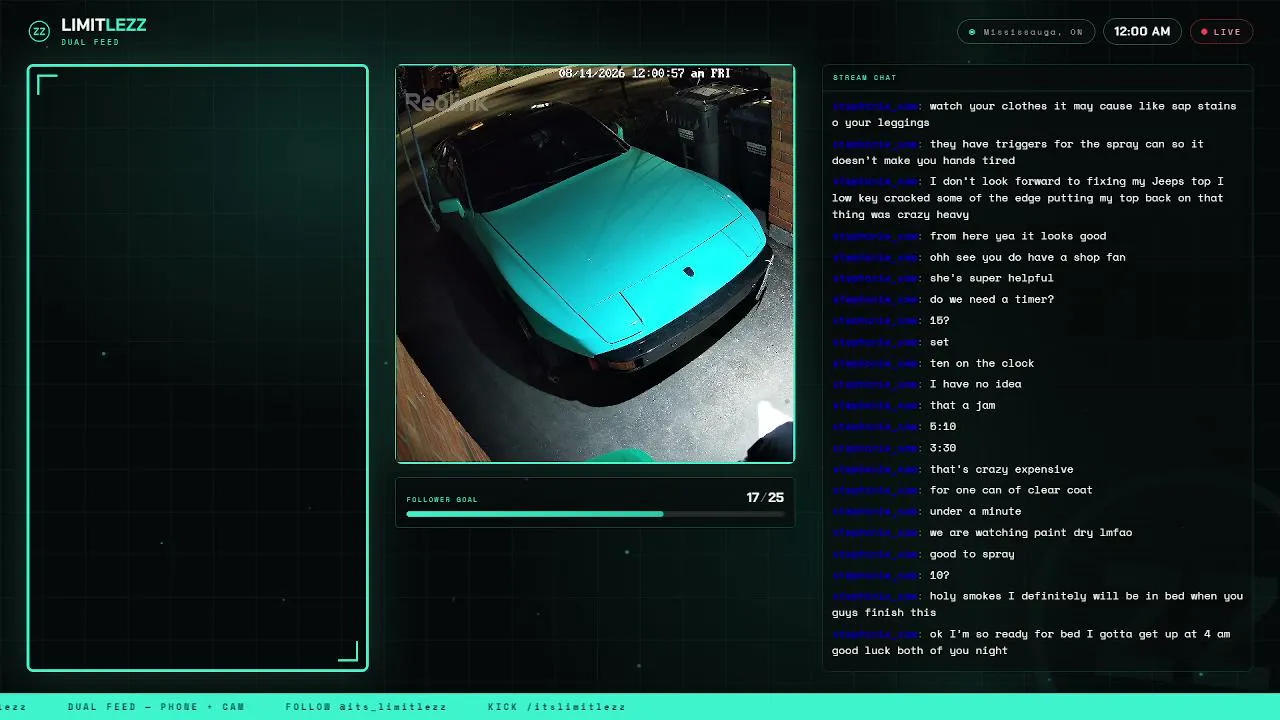Click the camera timestamp 08/14/2026 12:00:57 am FRI

[x=645, y=74]
